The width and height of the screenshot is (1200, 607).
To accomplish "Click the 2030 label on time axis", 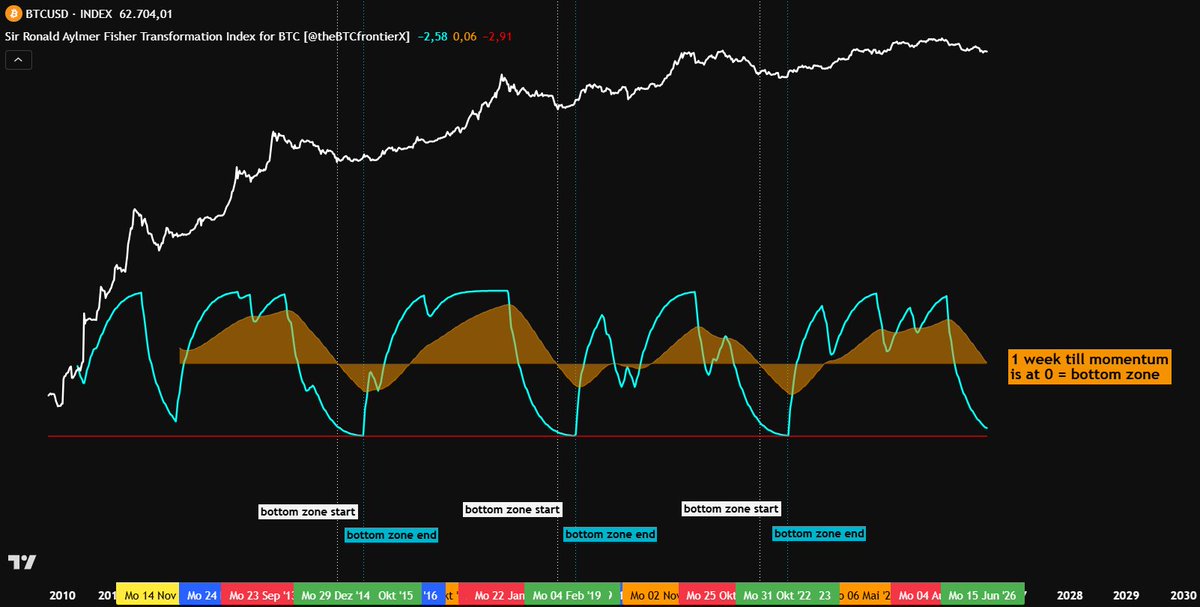I will (x=1182, y=595).
